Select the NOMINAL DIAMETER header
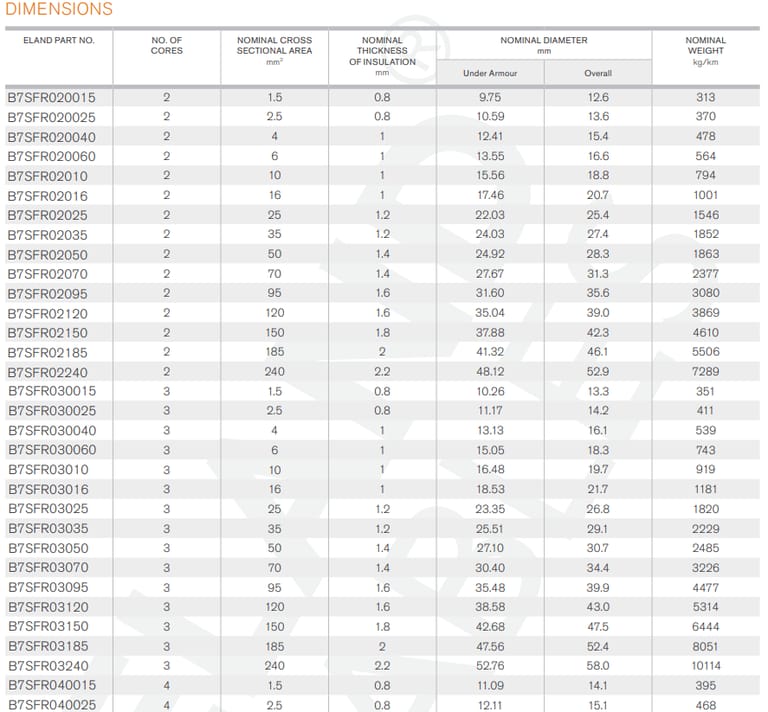768x712 pixels. coord(544,45)
